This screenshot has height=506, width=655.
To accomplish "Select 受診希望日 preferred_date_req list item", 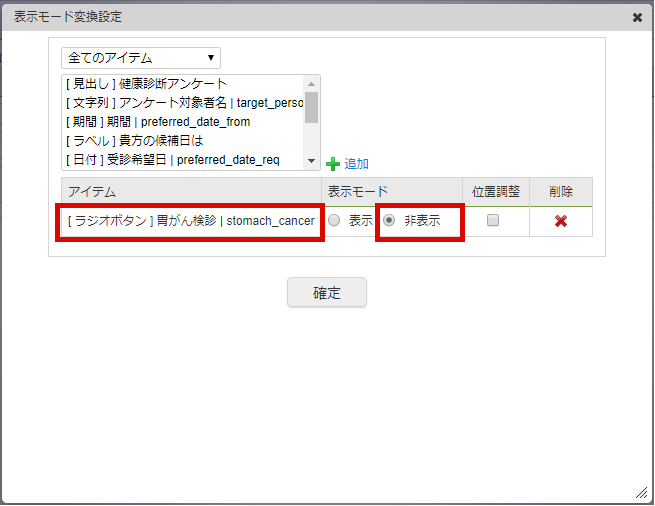I will (183, 160).
